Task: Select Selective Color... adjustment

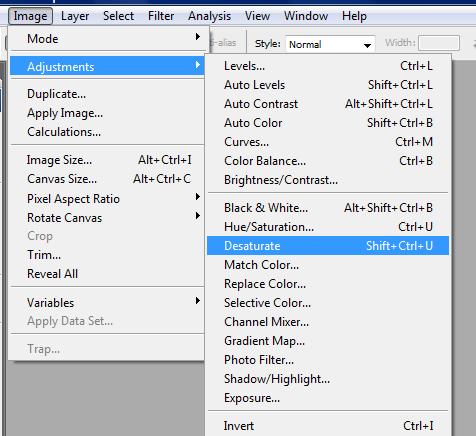Action: coord(328,303)
